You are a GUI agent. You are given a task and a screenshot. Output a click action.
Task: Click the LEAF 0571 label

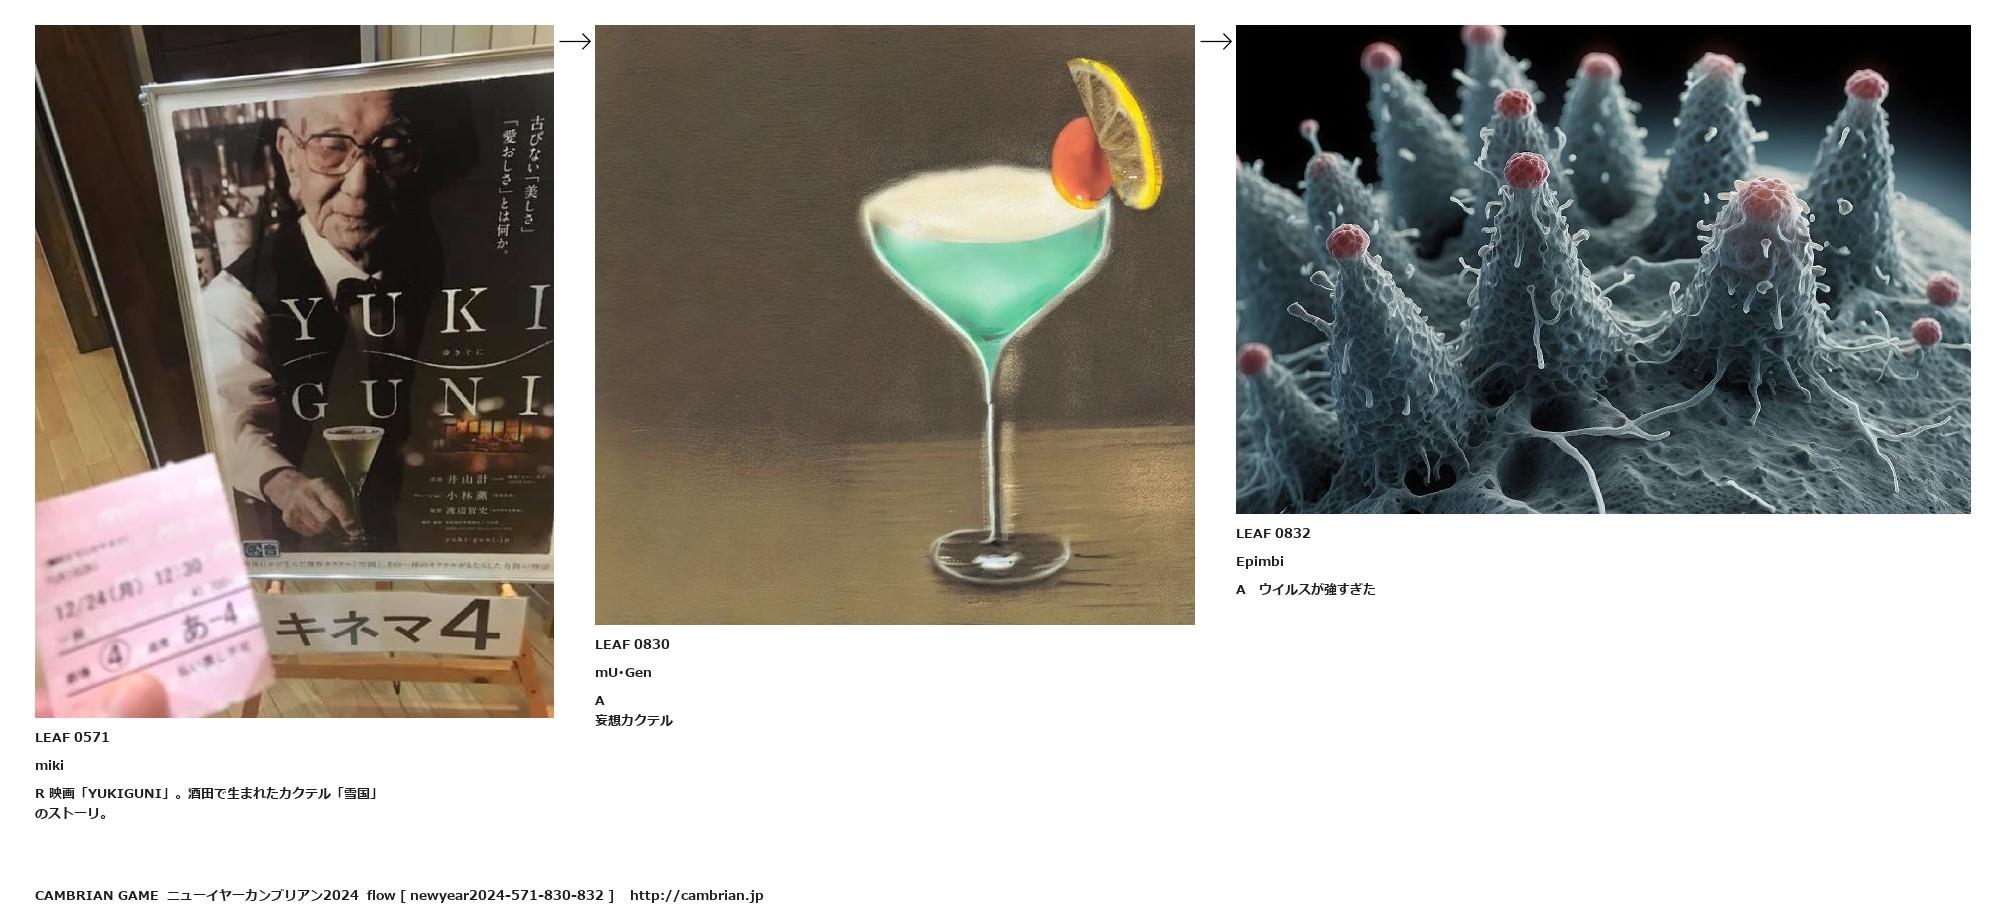pyautogui.click(x=72, y=737)
